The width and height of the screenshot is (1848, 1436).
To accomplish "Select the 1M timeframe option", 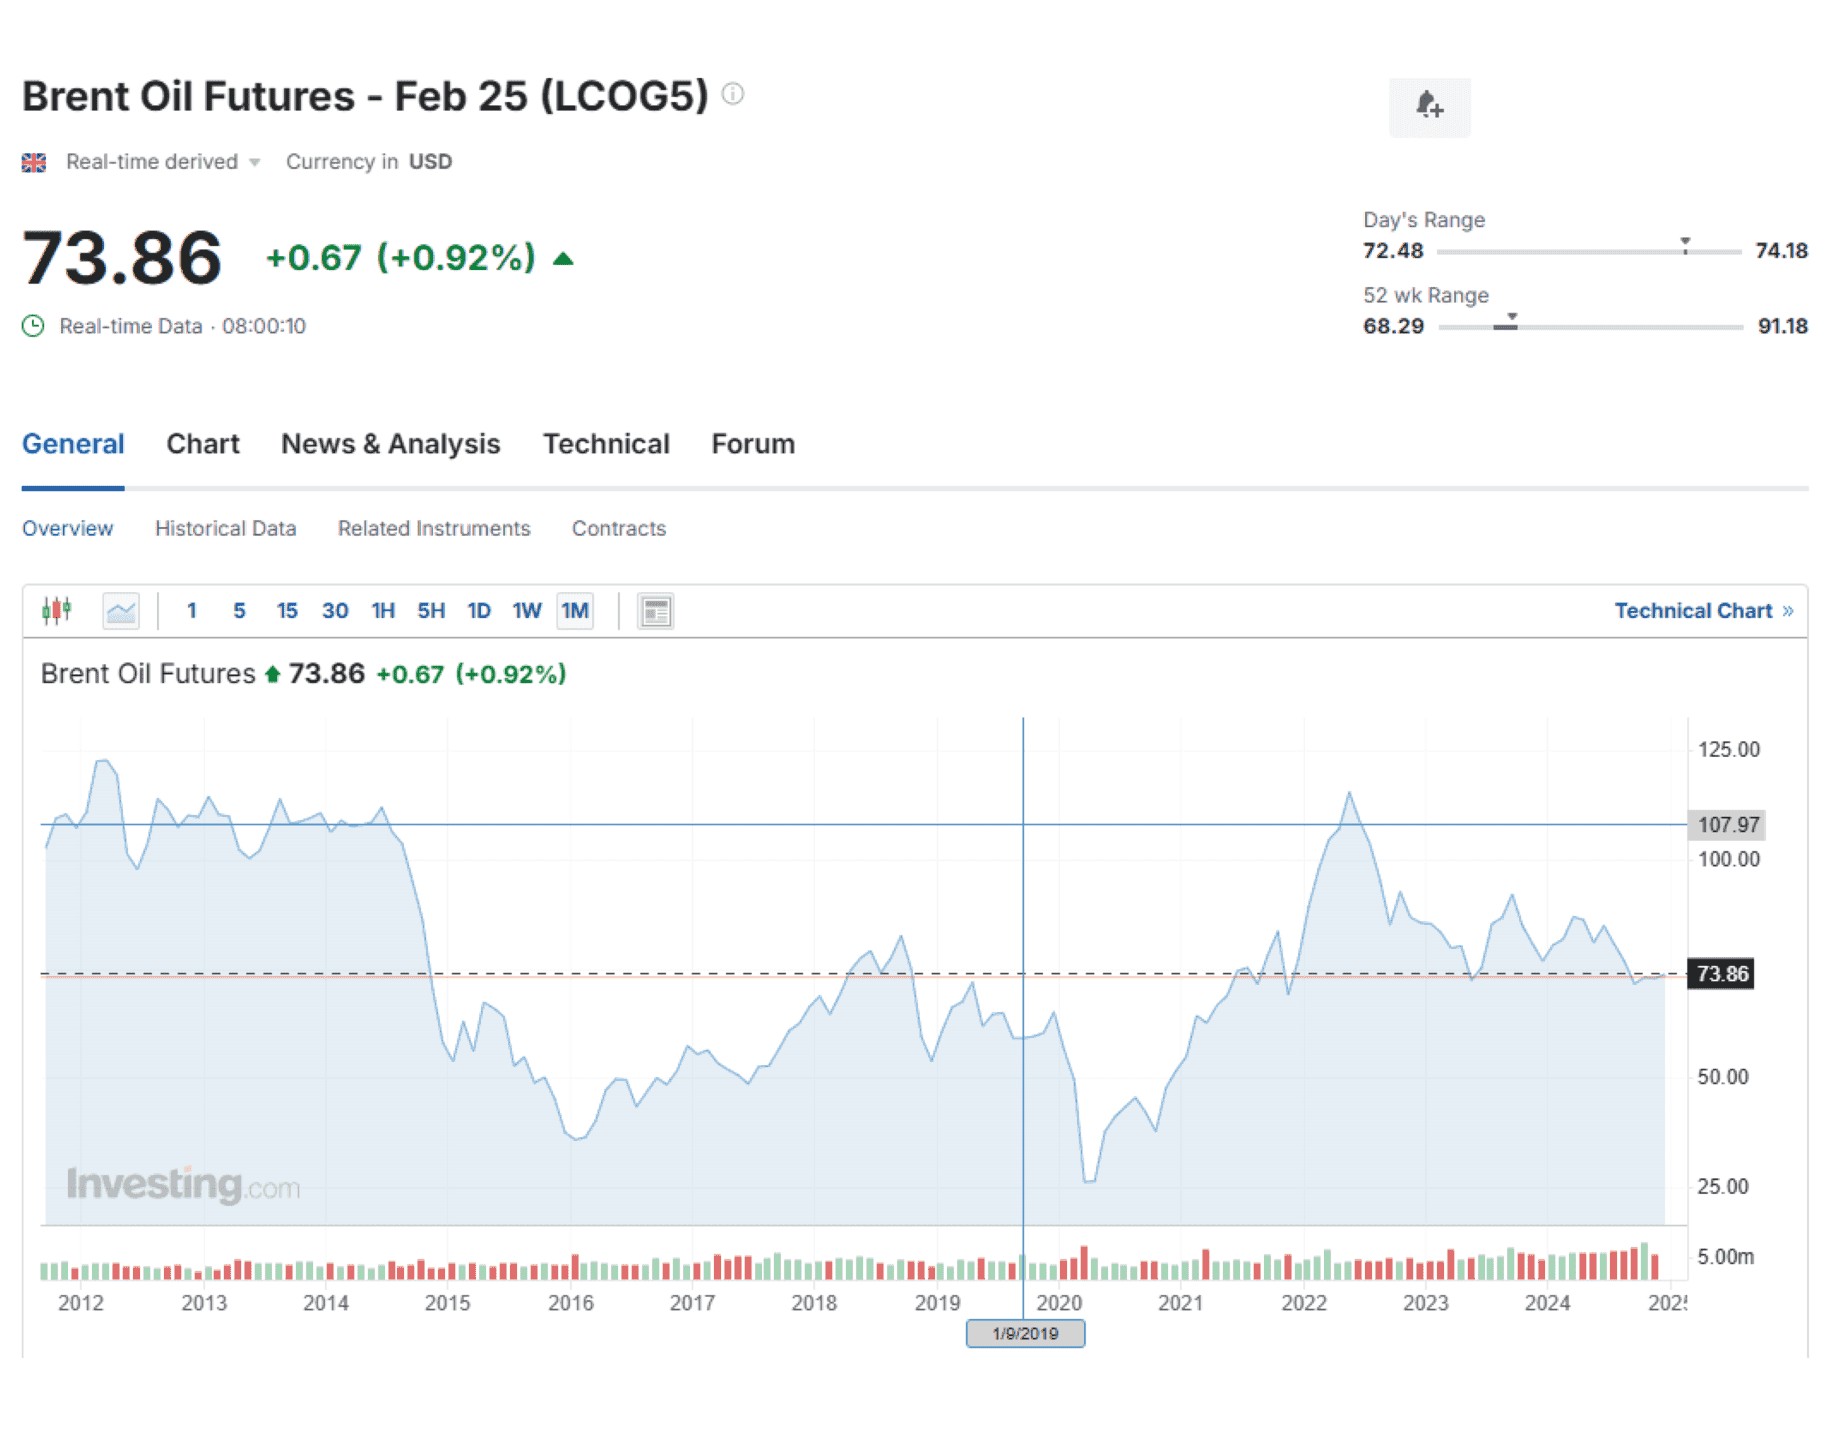I will 575,610.
